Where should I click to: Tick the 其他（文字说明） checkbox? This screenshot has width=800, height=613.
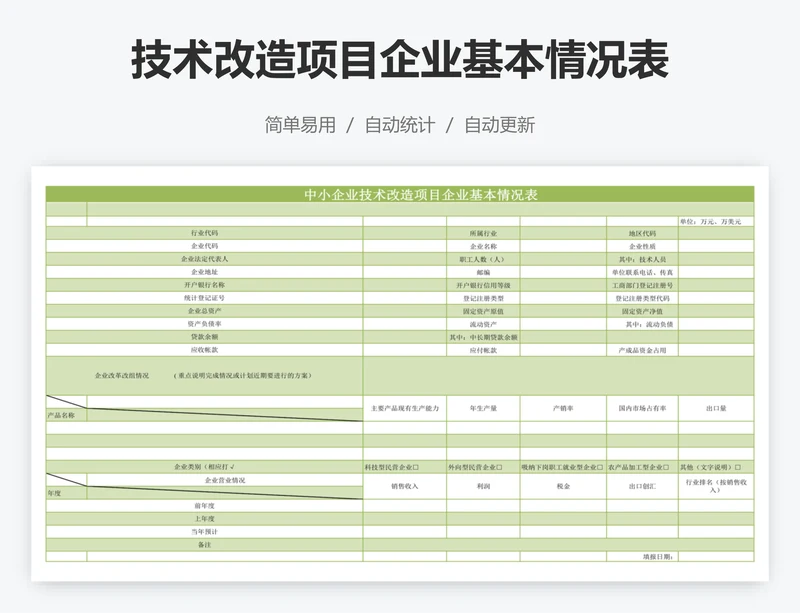[738, 467]
